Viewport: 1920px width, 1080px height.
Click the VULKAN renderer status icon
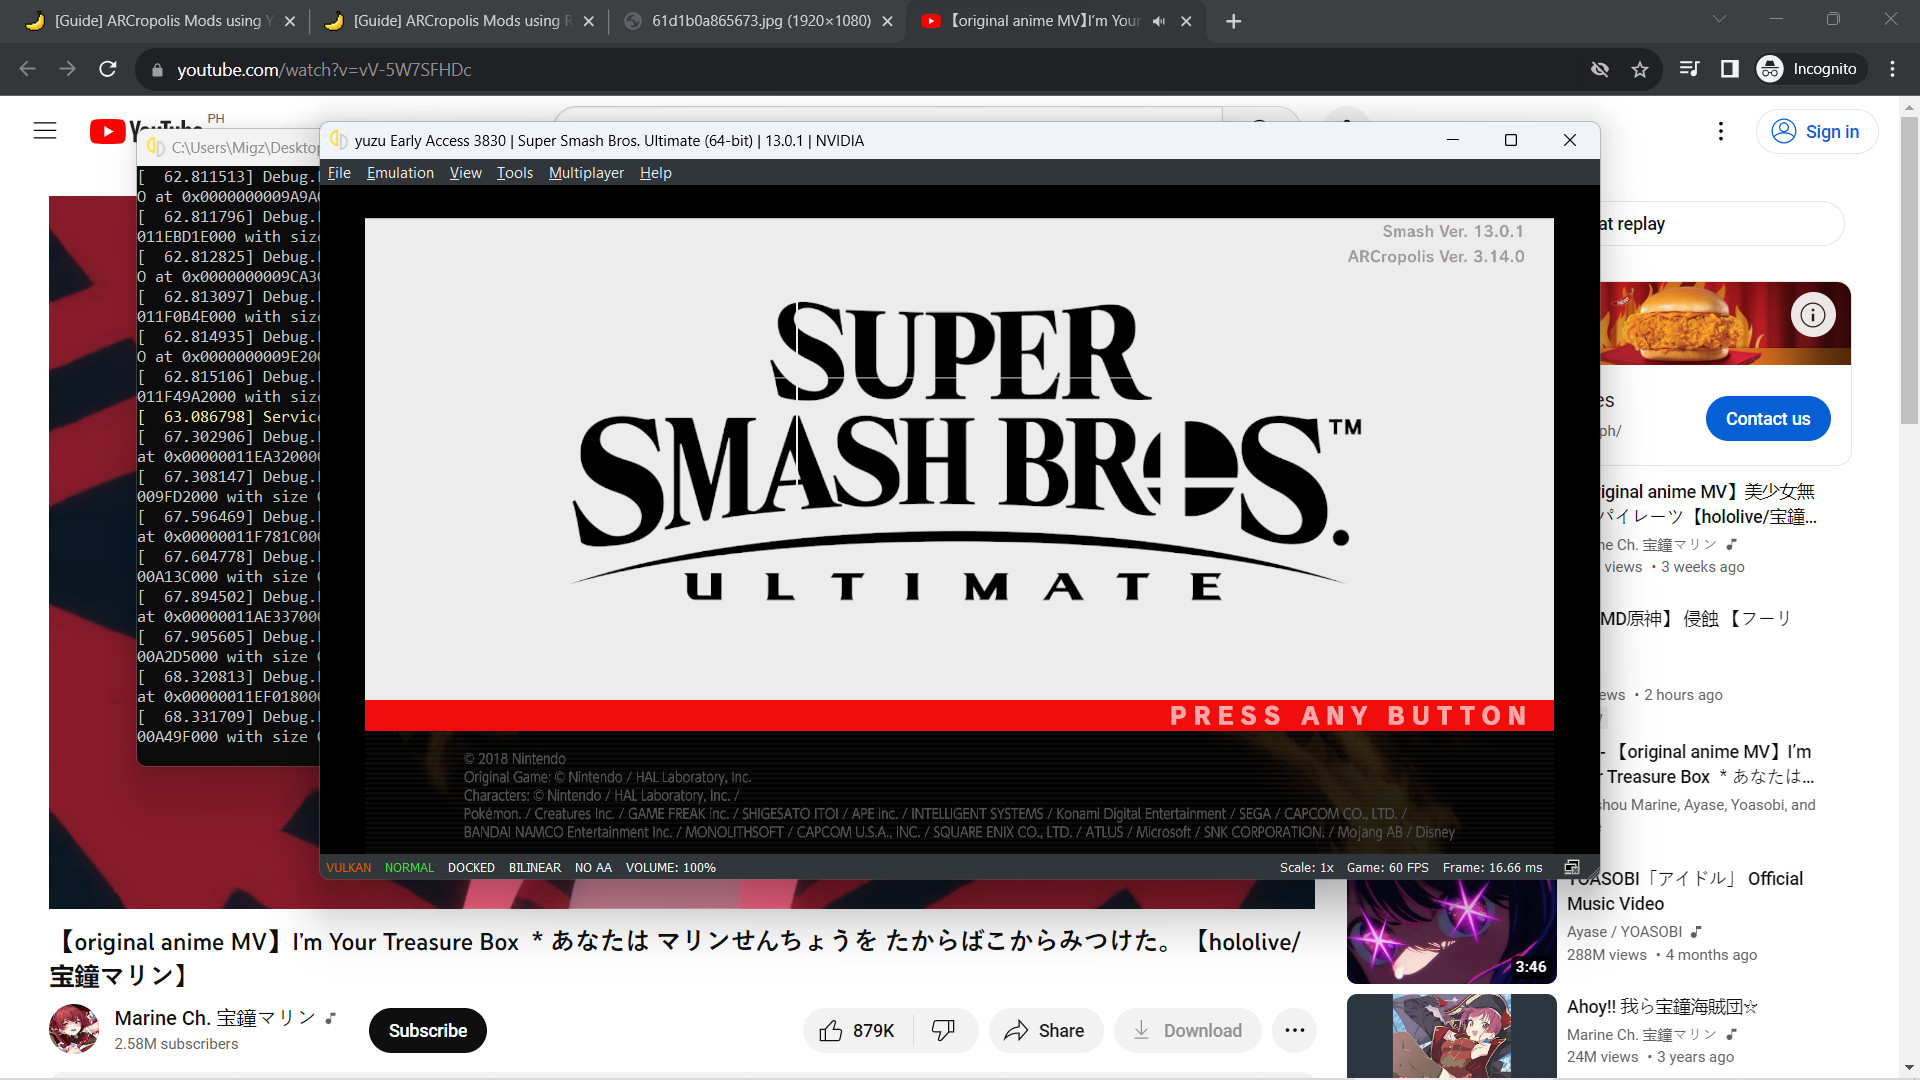tap(348, 866)
